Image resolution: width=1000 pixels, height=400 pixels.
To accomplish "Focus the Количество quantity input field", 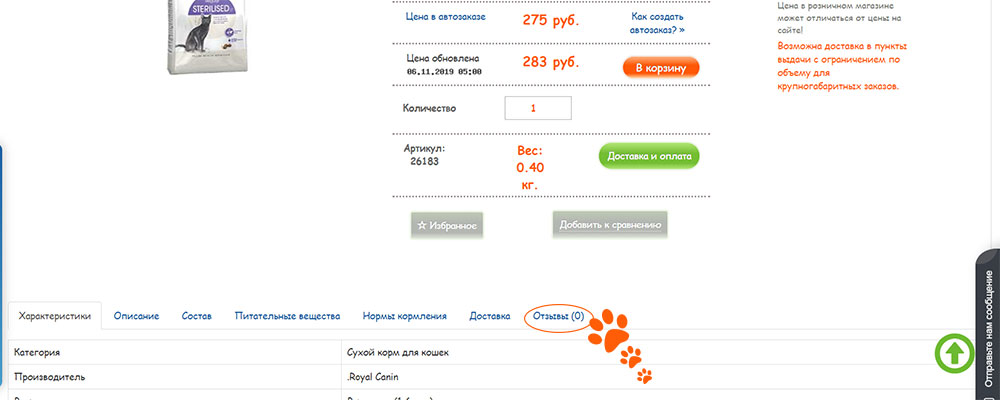I will (538, 108).
